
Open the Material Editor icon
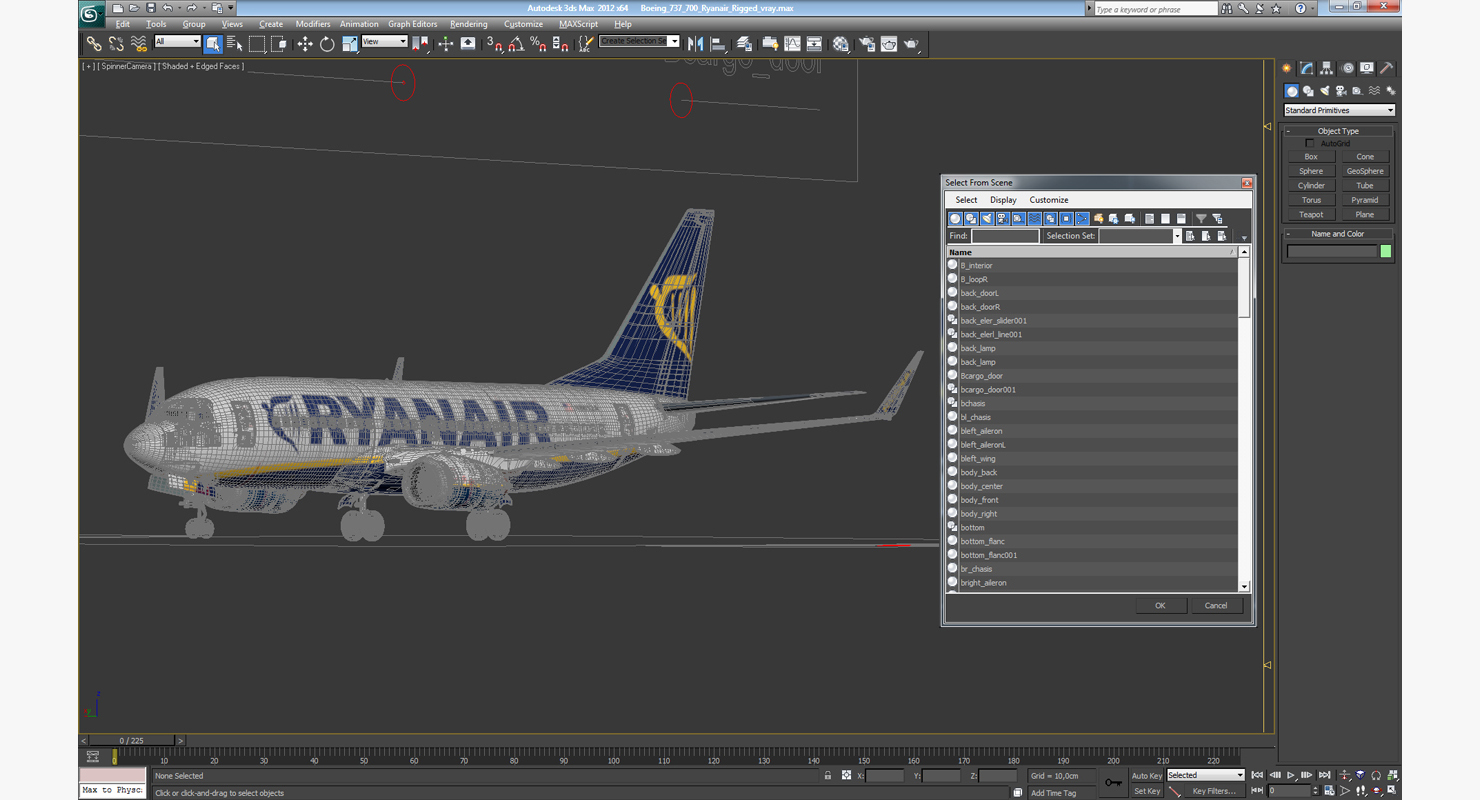(x=841, y=44)
